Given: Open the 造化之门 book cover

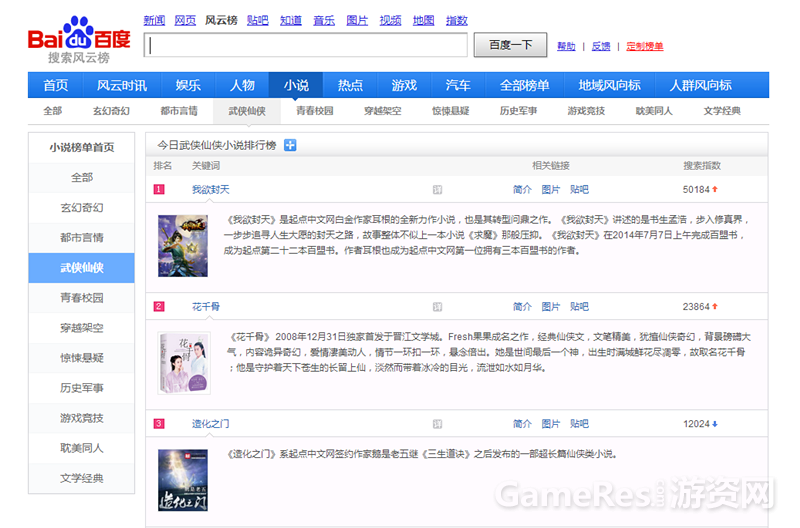Looking at the screenshot, I should point(183,480).
